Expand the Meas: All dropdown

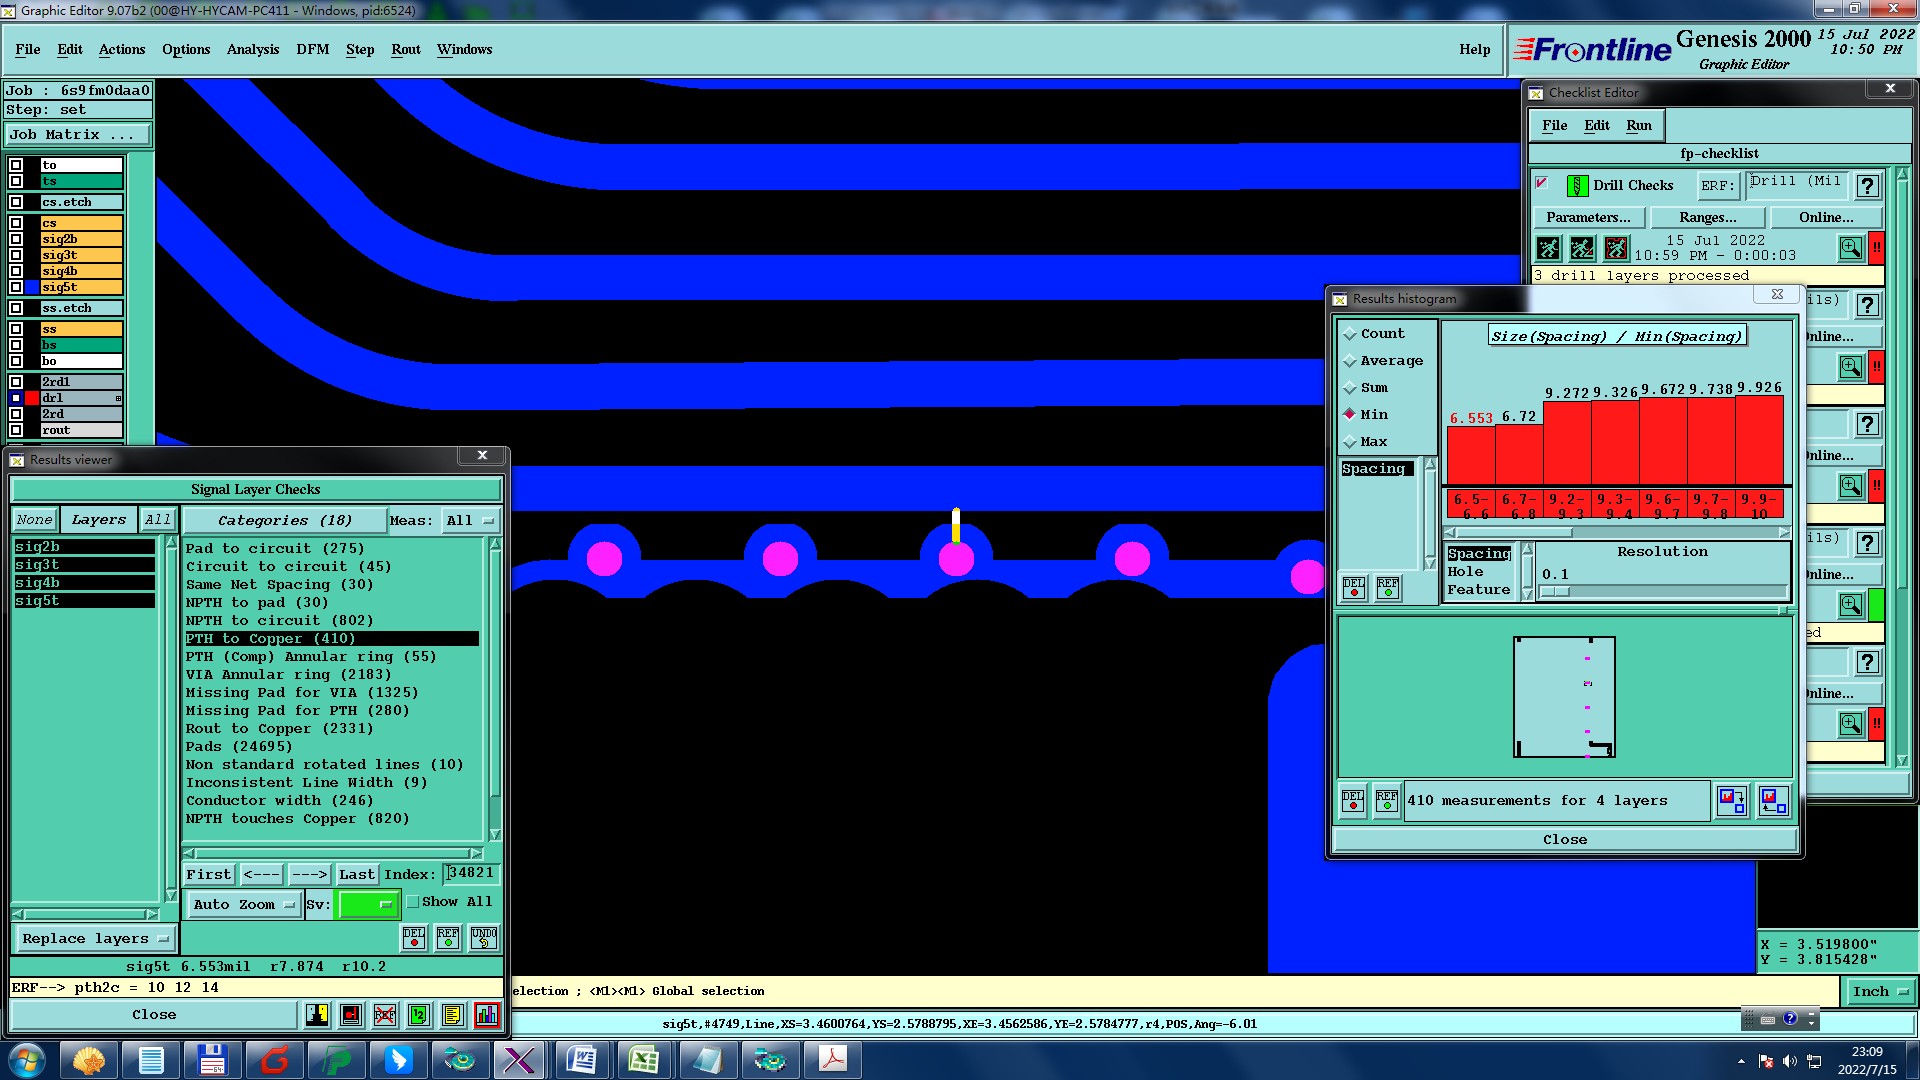(470, 521)
